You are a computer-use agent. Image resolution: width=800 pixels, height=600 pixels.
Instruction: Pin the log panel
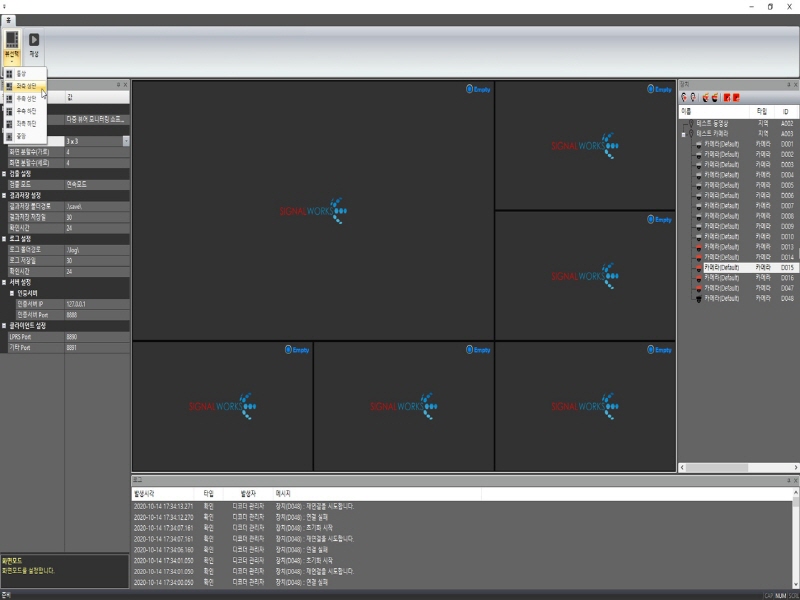pos(788,481)
